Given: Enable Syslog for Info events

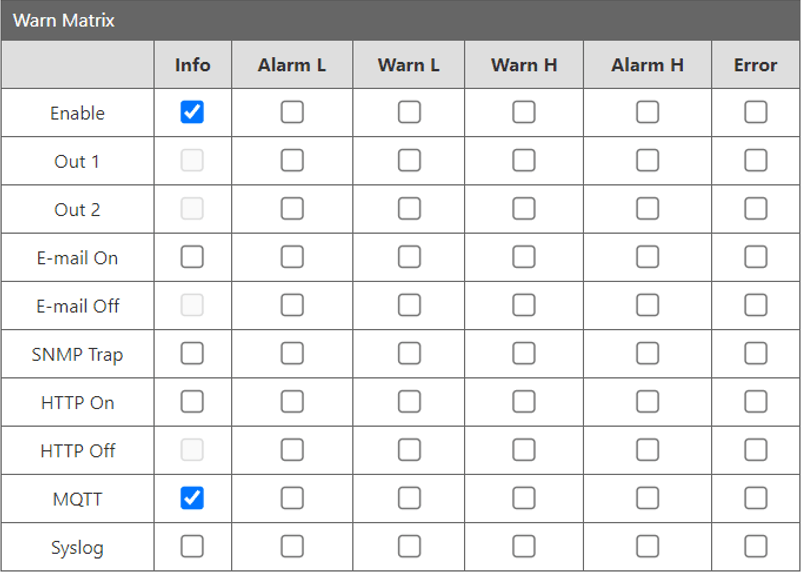Looking at the screenshot, I should (x=192, y=545).
